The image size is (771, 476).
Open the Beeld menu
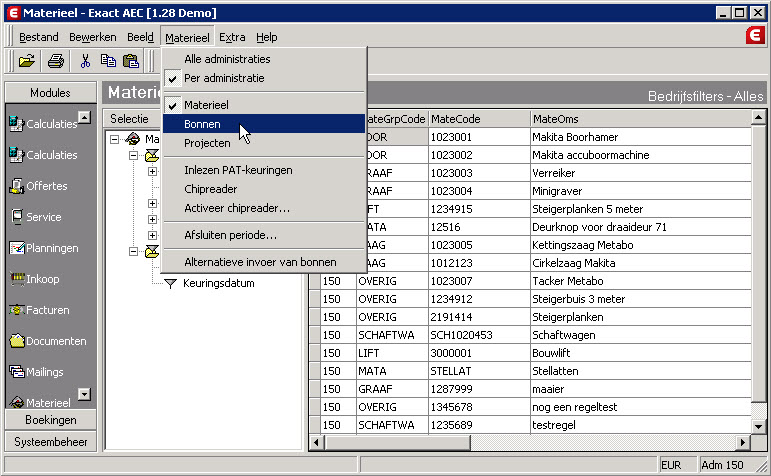coord(140,37)
